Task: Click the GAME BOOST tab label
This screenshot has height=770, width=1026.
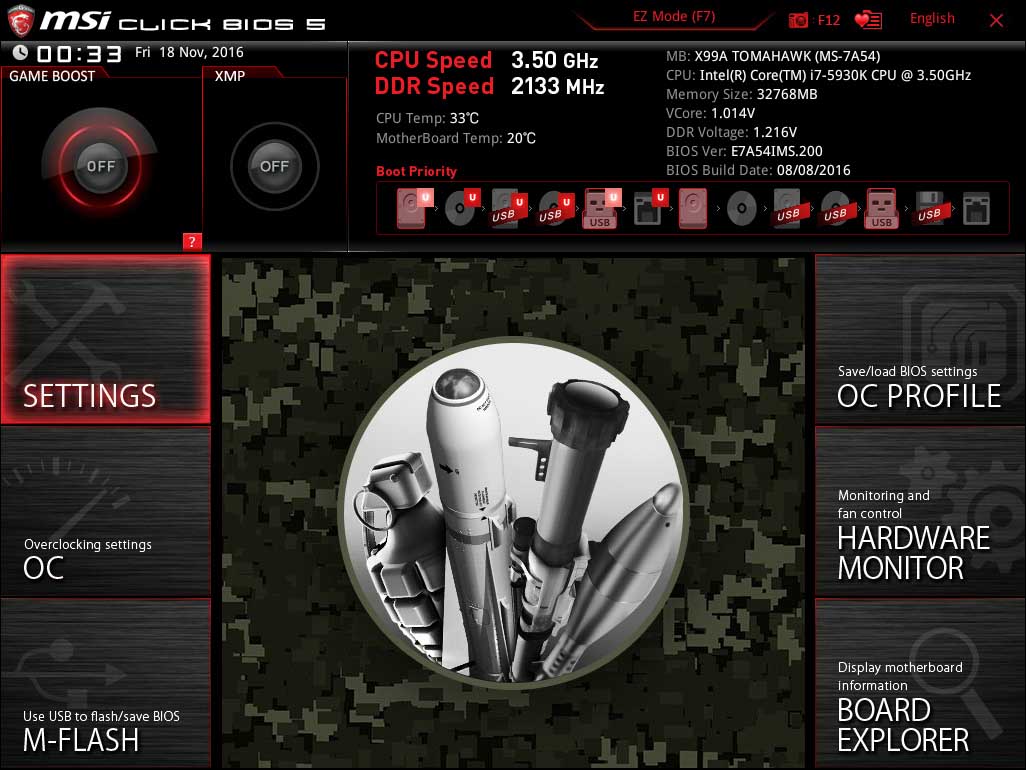Action: pos(52,76)
